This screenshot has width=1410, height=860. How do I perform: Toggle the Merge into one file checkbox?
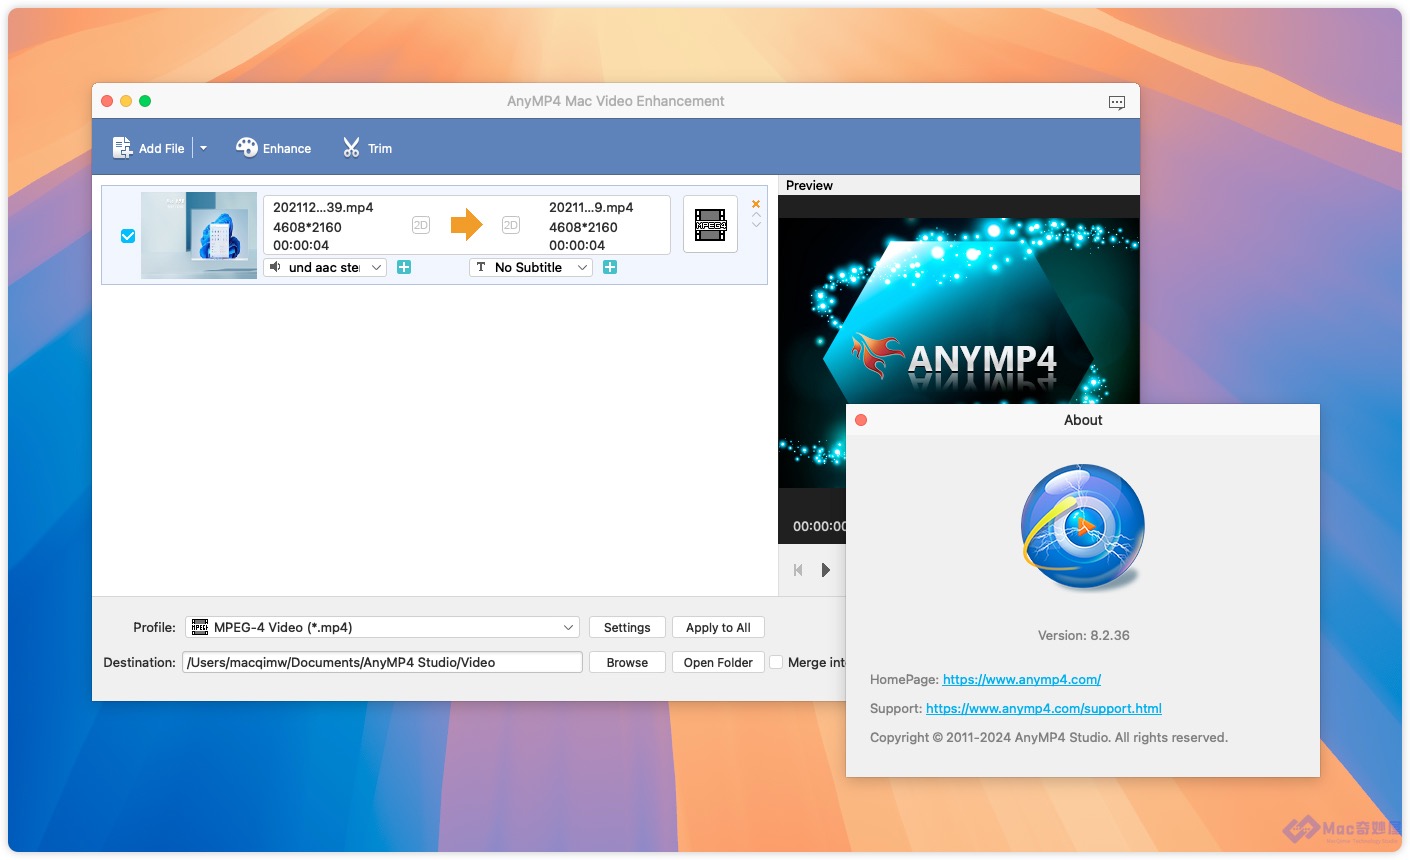[x=776, y=662]
